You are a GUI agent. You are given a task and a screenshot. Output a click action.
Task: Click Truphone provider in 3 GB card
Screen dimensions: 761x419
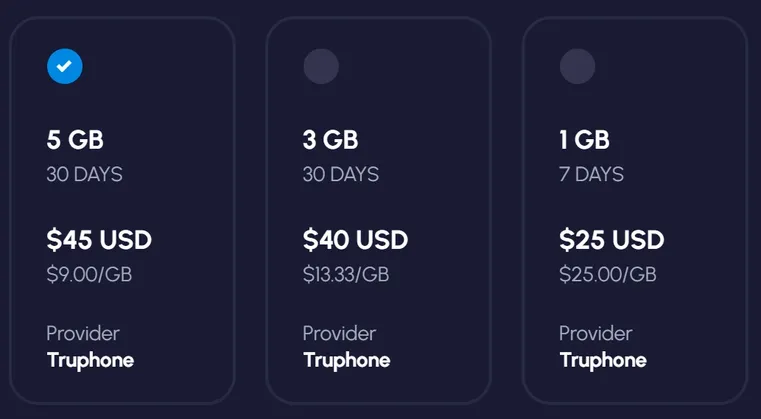click(x=347, y=361)
